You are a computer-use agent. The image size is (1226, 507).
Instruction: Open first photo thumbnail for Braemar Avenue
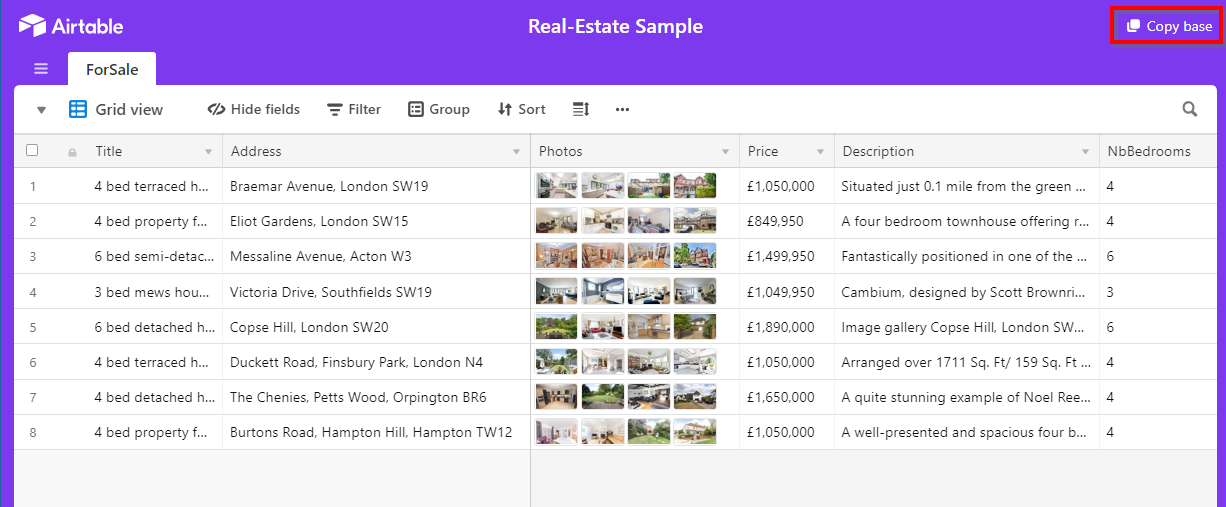coord(556,186)
